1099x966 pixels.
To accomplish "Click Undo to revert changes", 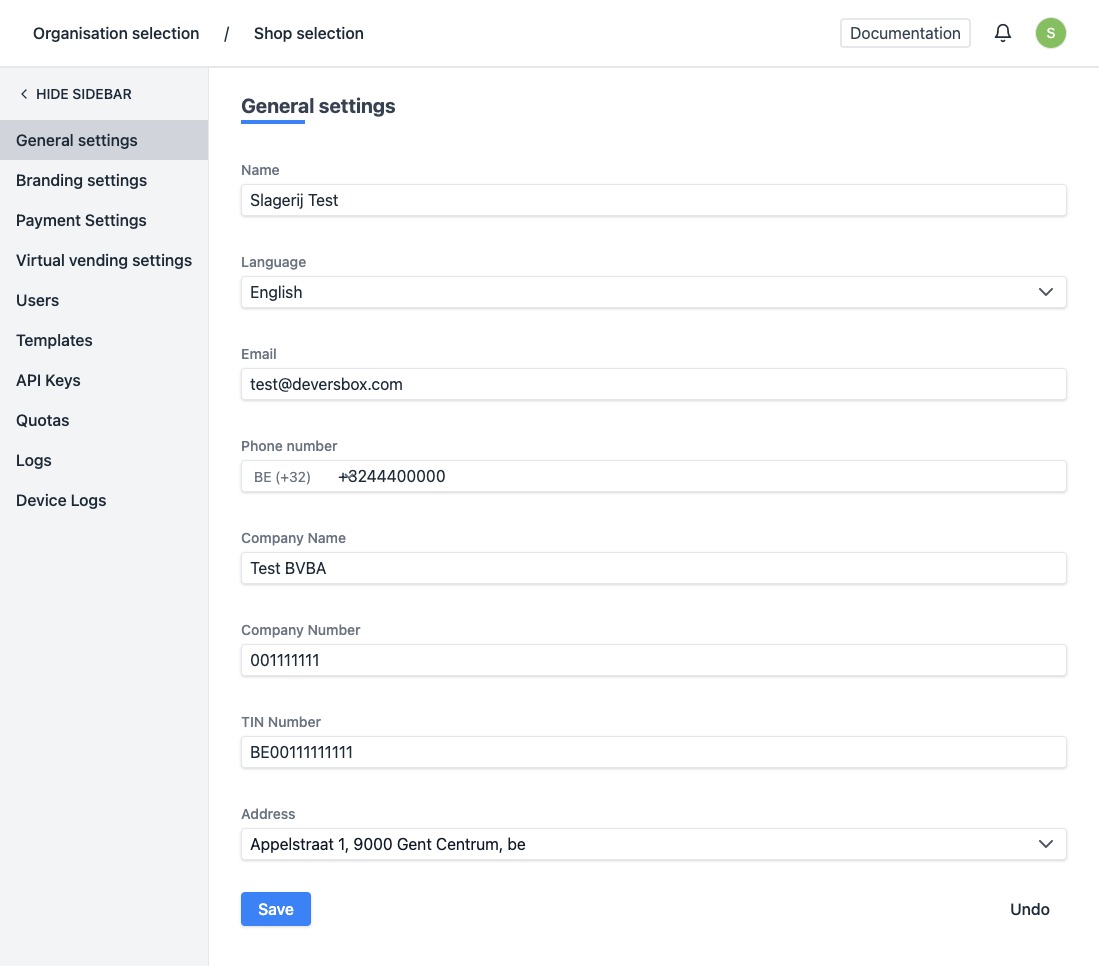I will tap(1029, 909).
